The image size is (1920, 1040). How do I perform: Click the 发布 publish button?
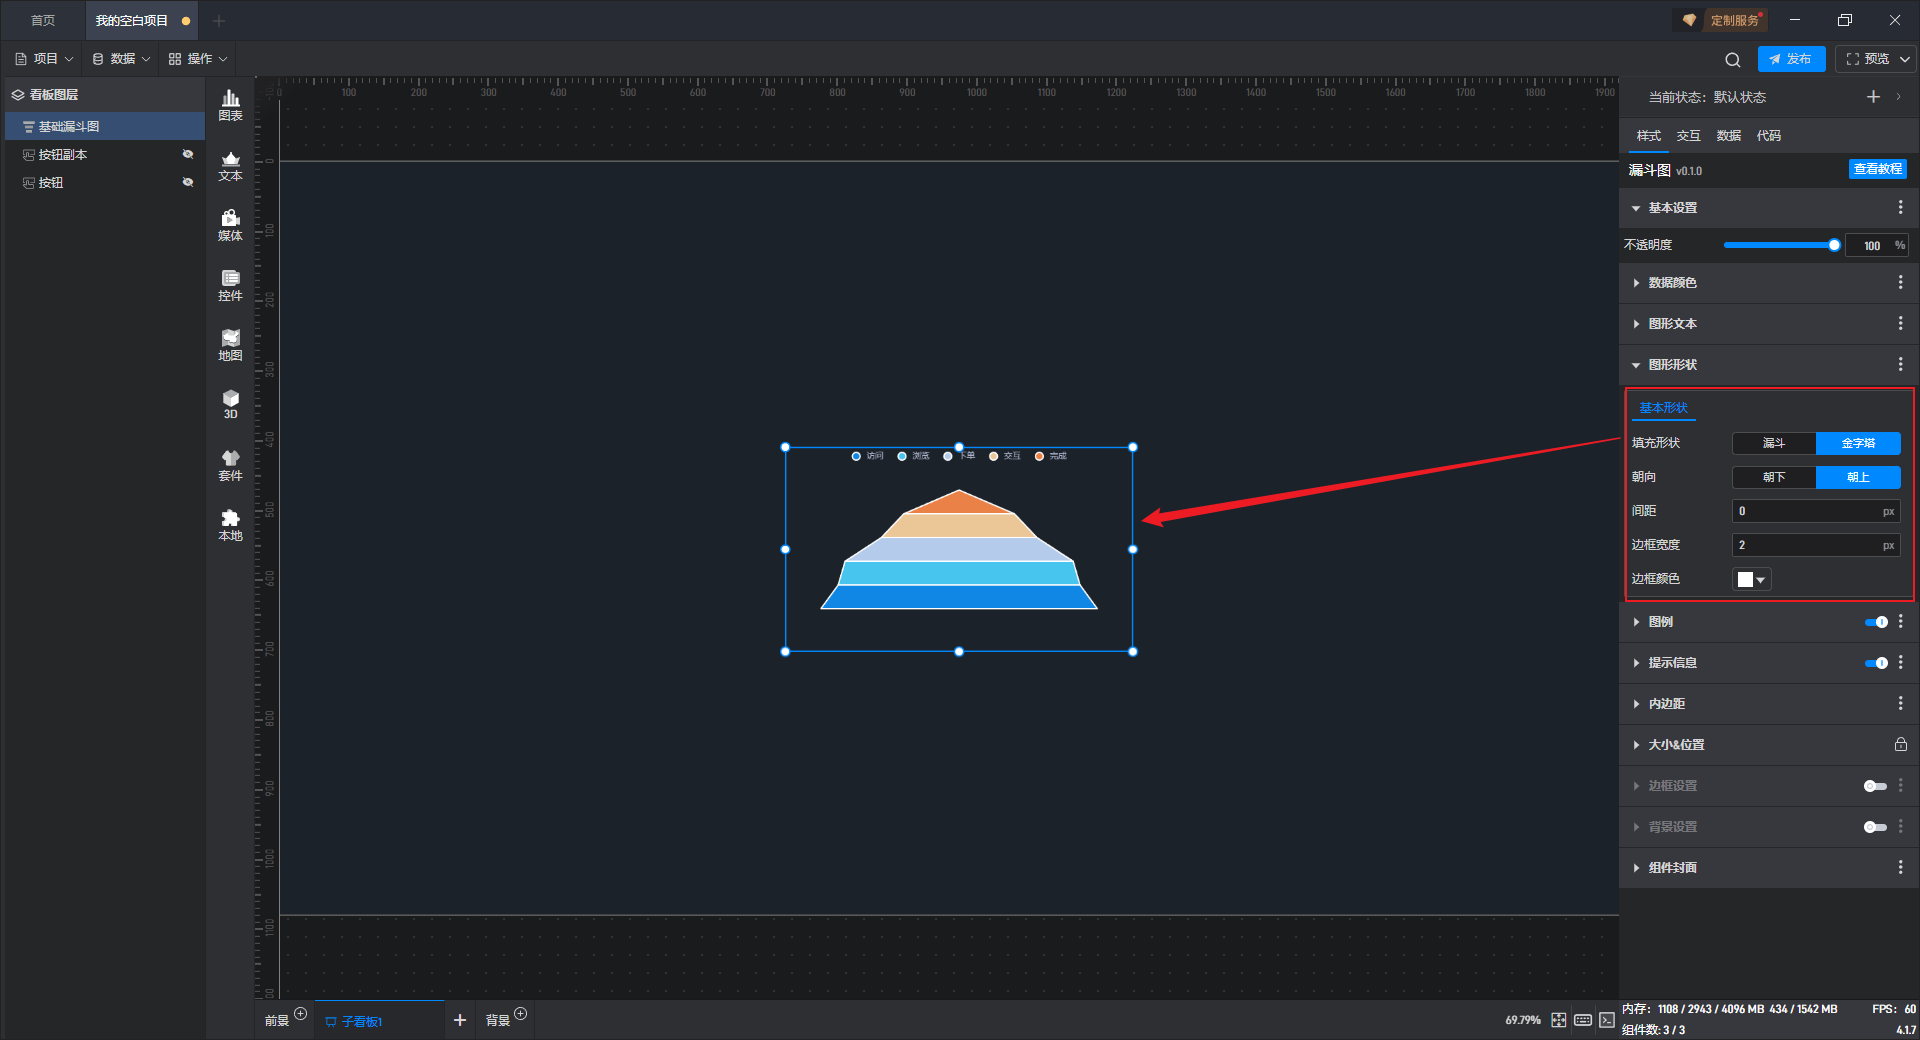coord(1791,59)
